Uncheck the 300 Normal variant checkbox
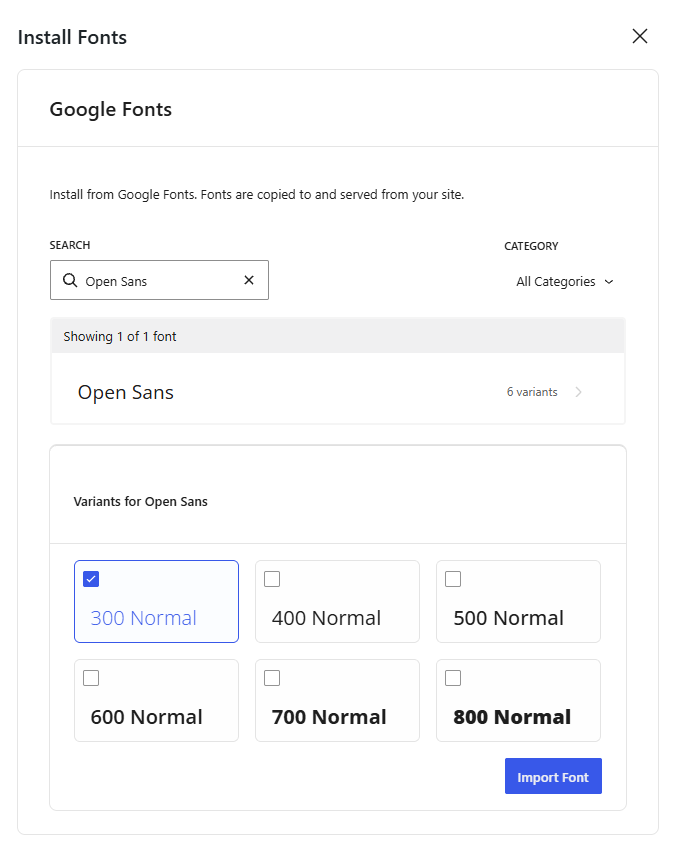The width and height of the screenshot is (674, 853). 91,579
